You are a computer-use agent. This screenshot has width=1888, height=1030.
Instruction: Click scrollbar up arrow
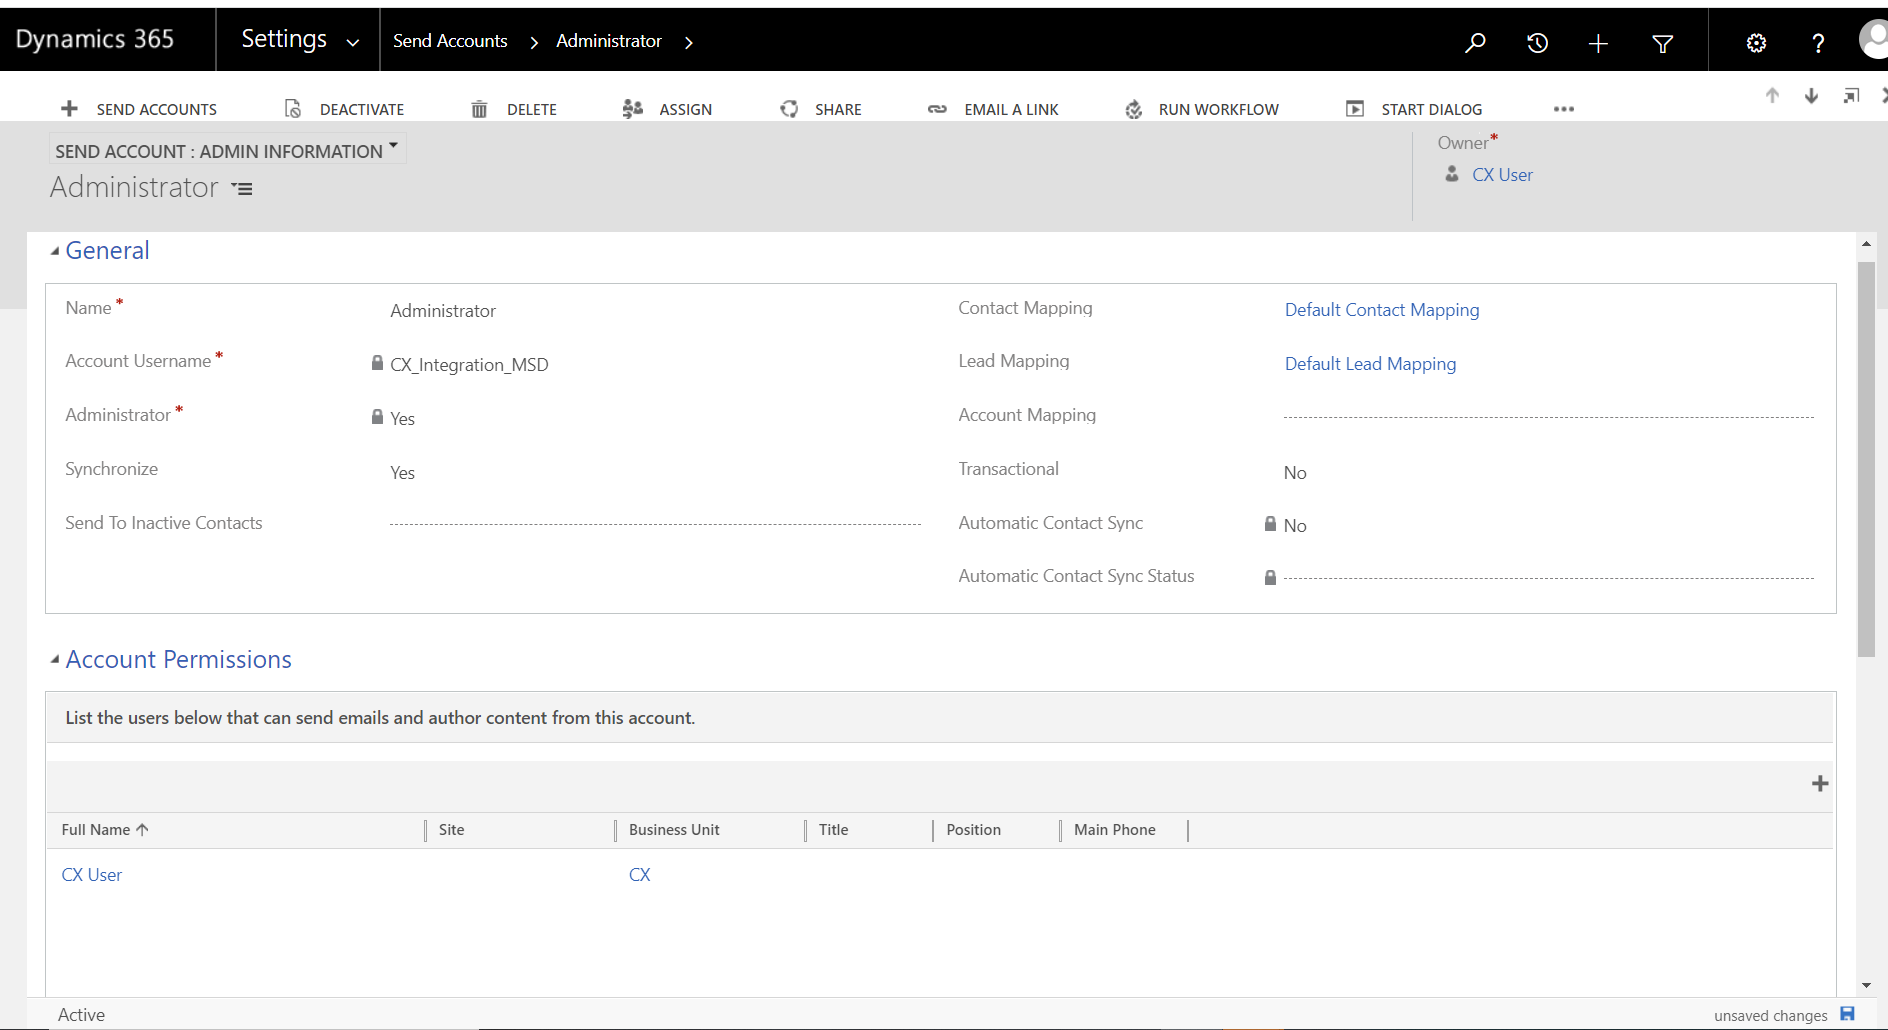[1866, 243]
